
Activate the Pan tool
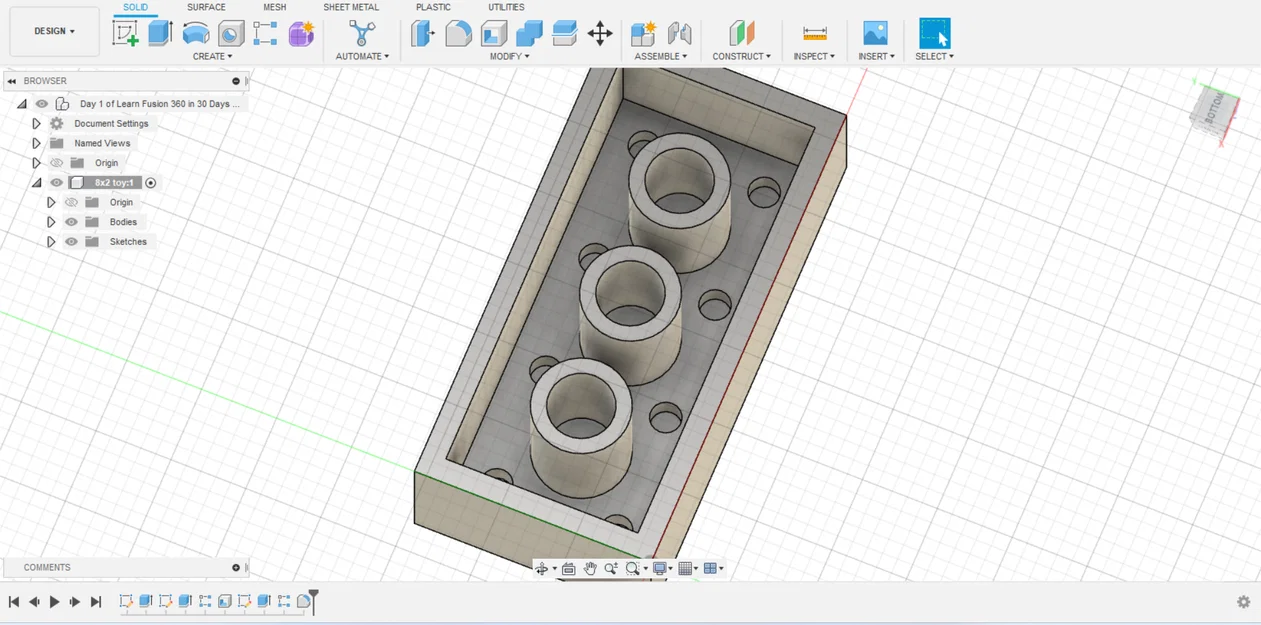[x=590, y=568]
